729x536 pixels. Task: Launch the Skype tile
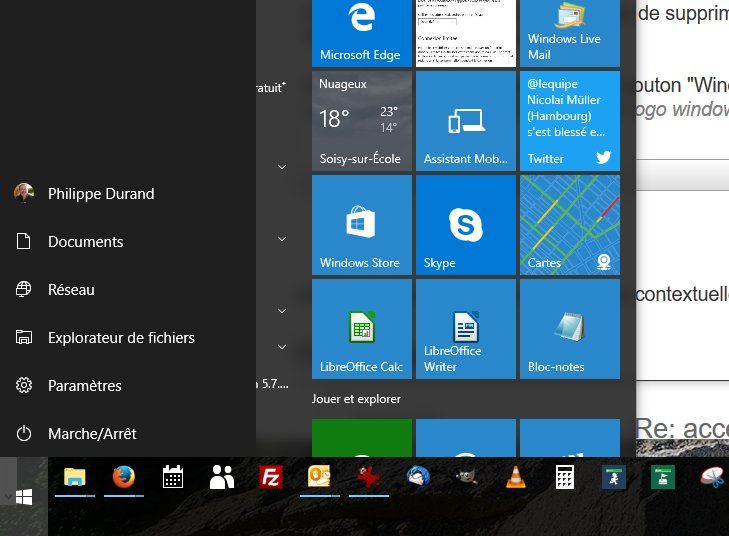click(x=465, y=225)
